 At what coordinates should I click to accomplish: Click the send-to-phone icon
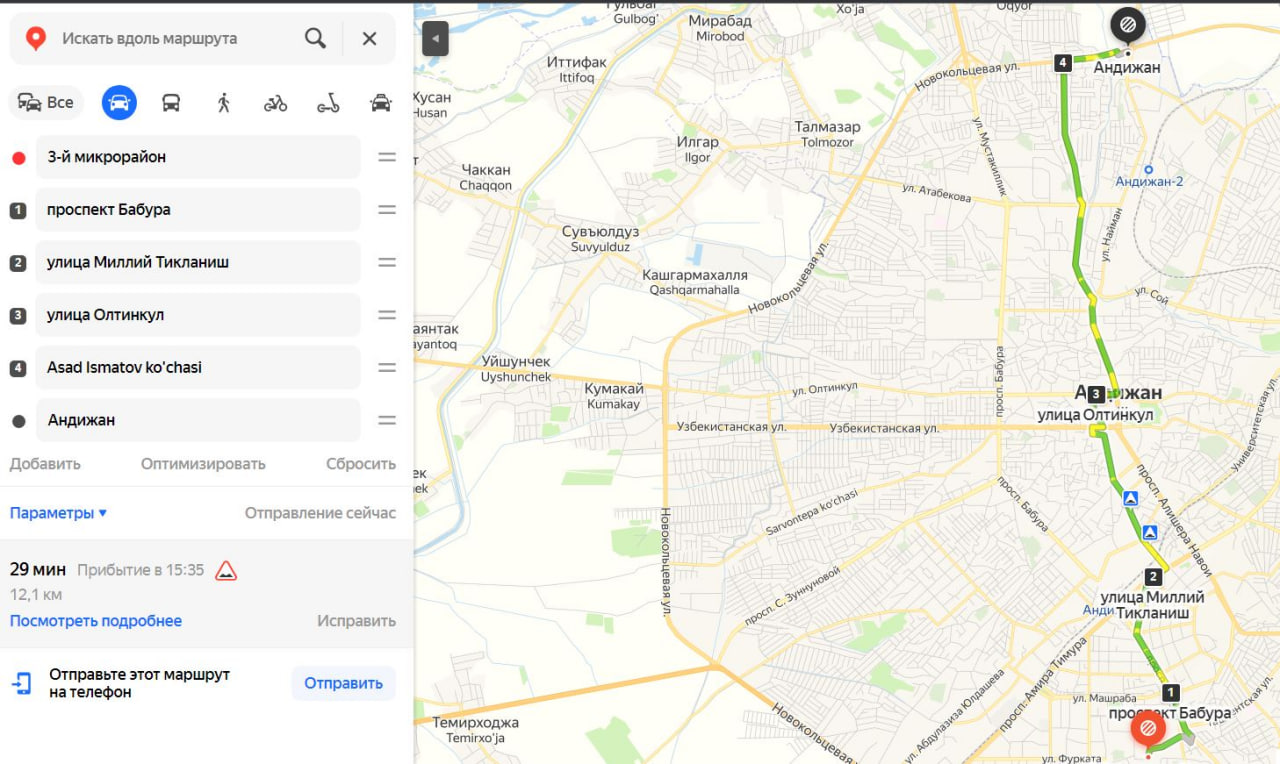point(22,684)
